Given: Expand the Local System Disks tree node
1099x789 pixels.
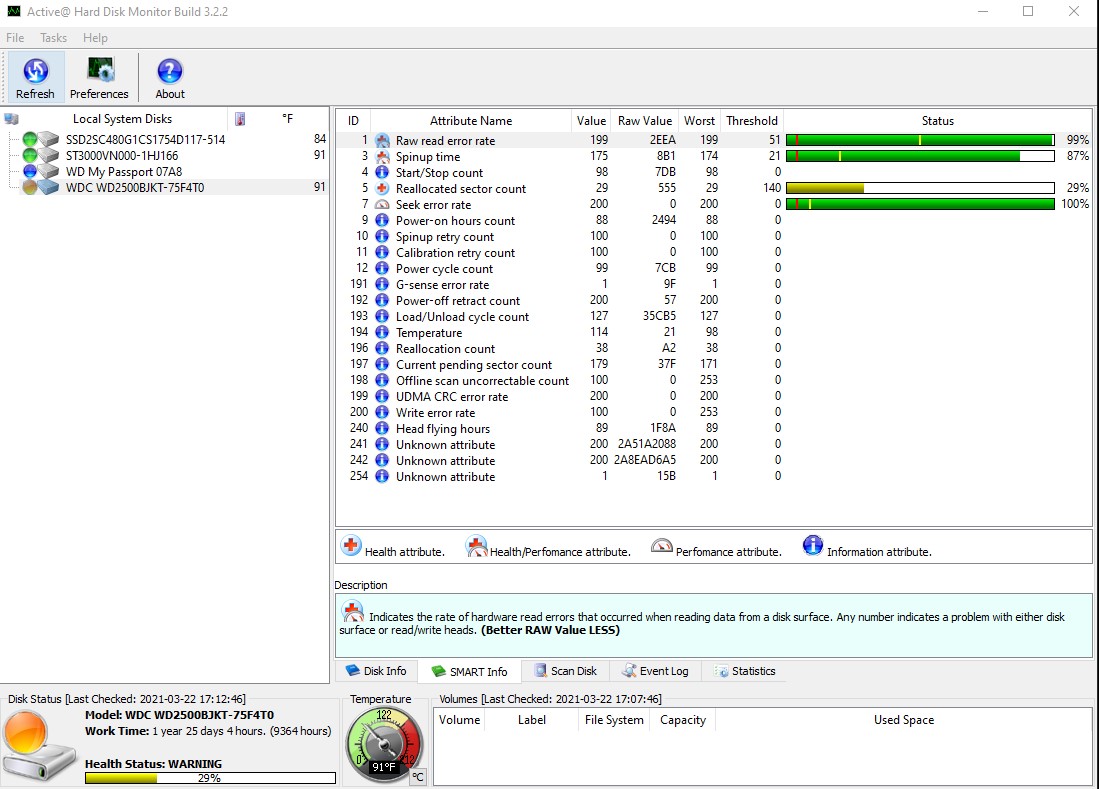Looking at the screenshot, I should pyautogui.click(x=10, y=118).
